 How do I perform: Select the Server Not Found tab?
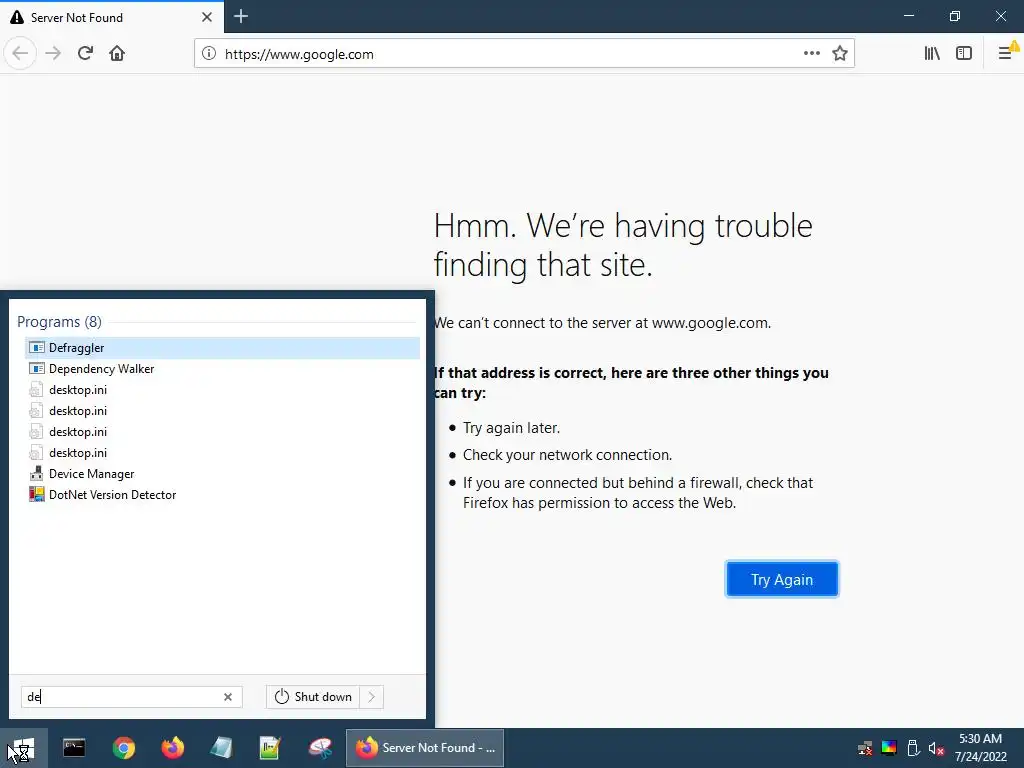click(112, 17)
